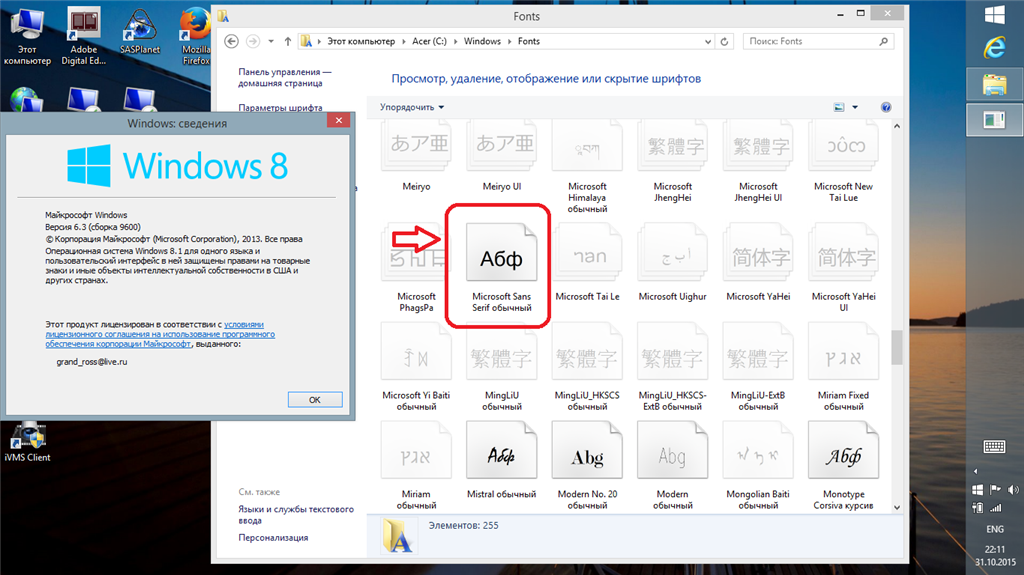1024x575 pixels.
Task: Click the volume tray icon
Action: [x=1013, y=489]
